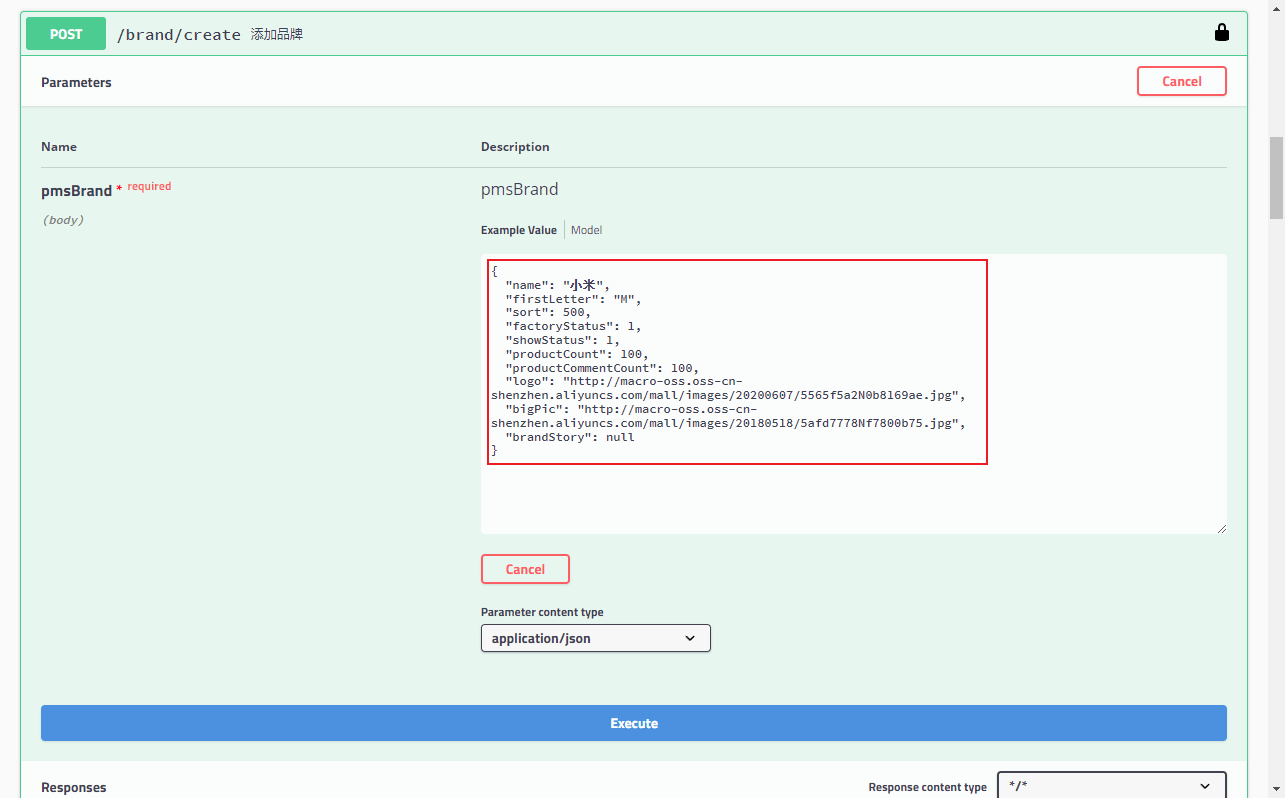Click the "productCommentCount": 100 line
This screenshot has height=798, width=1285.
pyautogui.click(x=602, y=368)
